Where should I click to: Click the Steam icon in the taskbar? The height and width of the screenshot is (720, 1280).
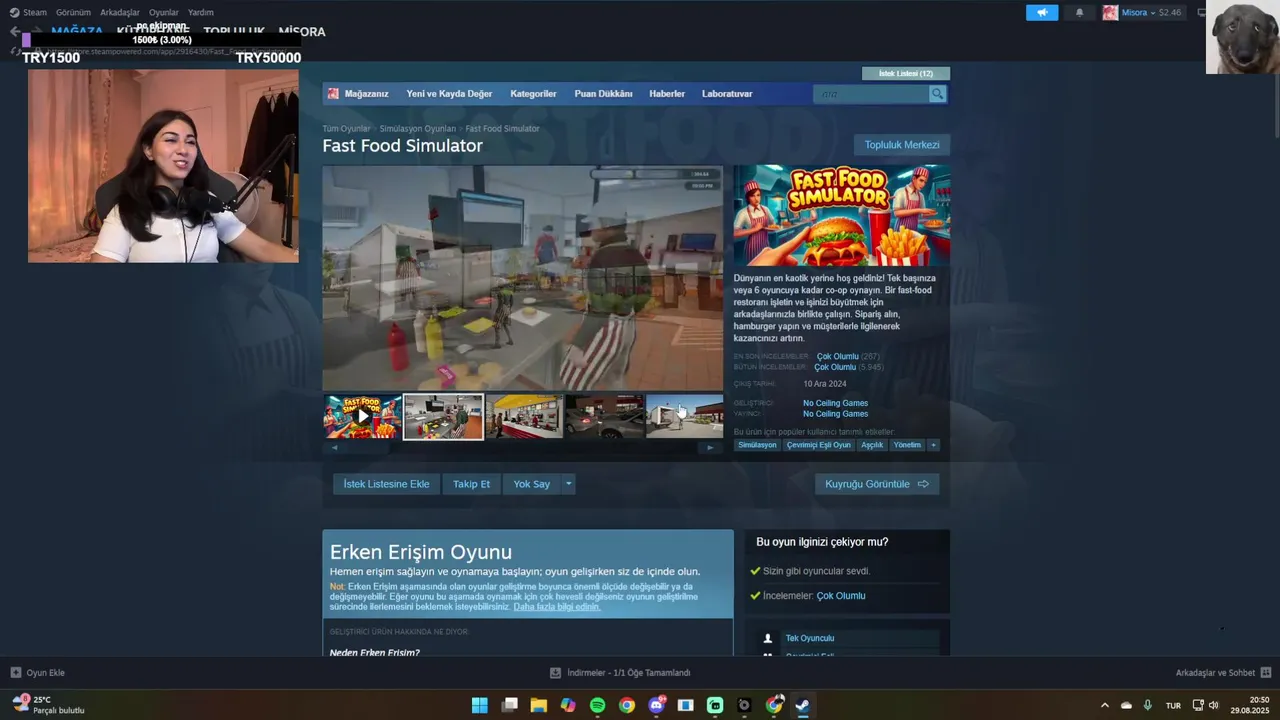(x=802, y=705)
